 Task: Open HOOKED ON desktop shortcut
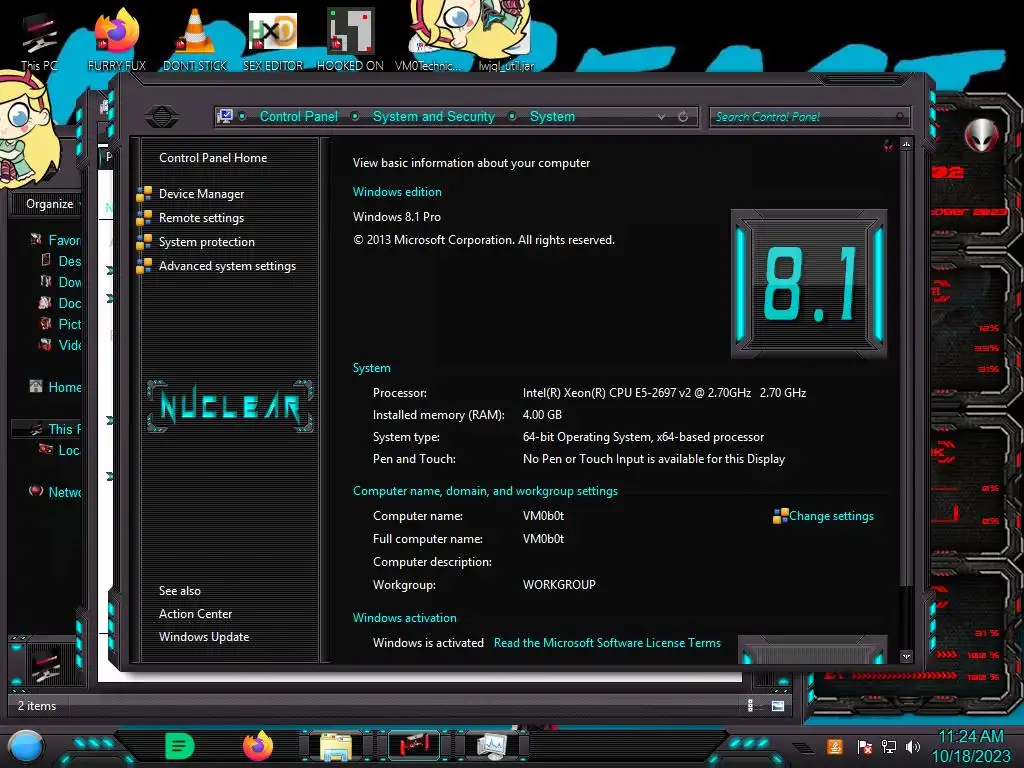click(x=350, y=39)
